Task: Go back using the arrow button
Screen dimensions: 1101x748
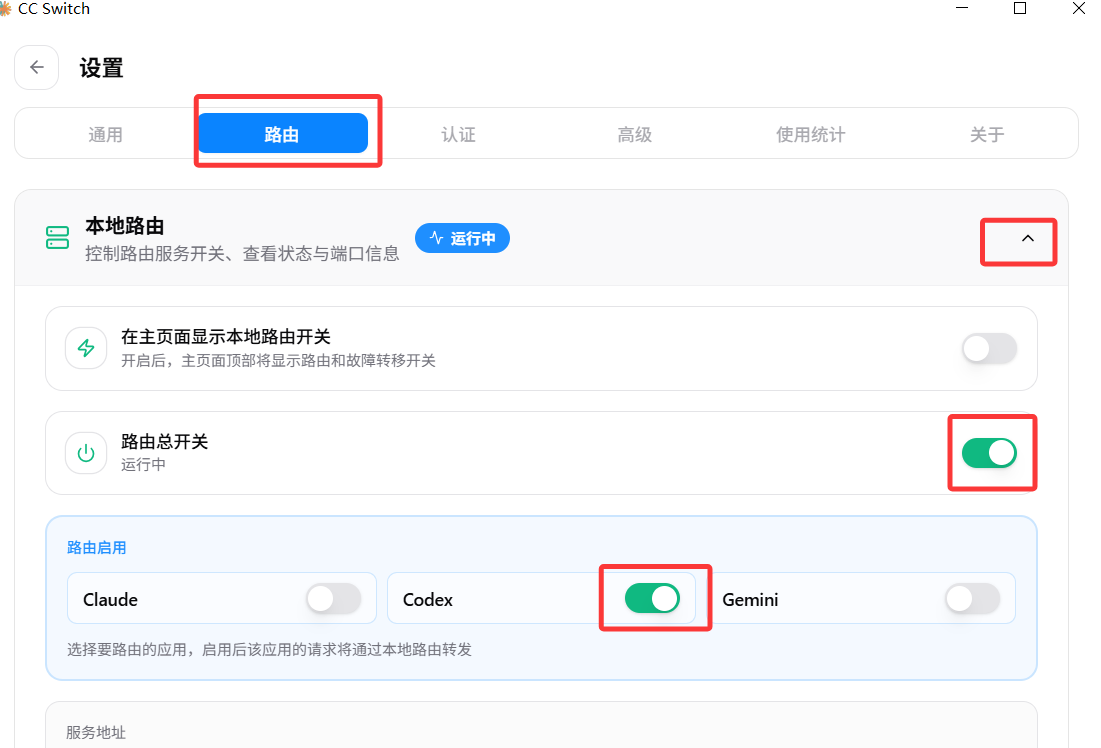Action: 37,67
